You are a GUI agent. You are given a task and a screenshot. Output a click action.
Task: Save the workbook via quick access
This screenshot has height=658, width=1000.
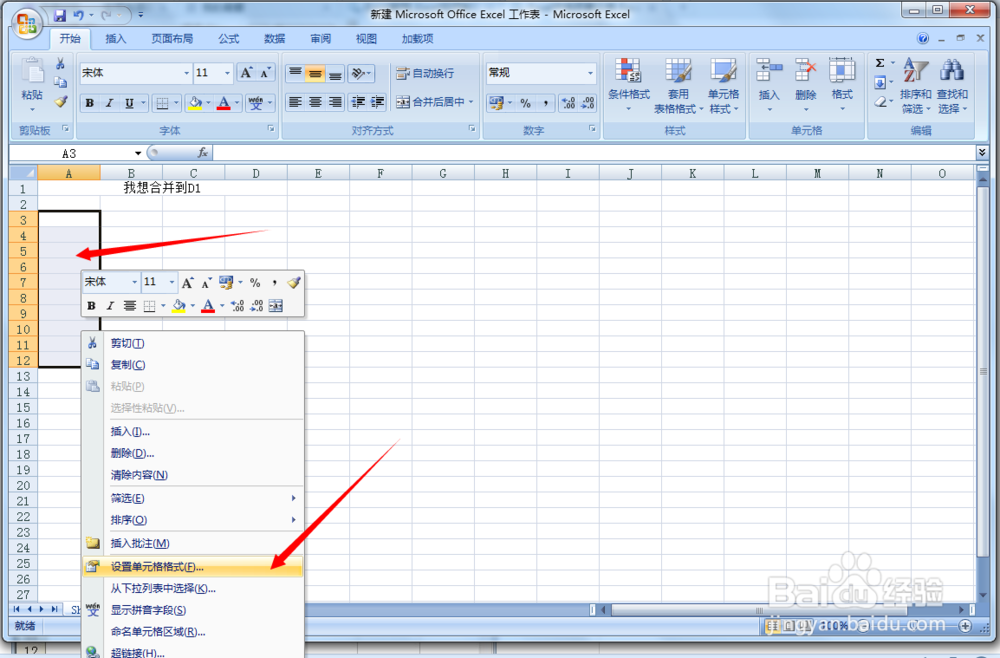(60, 15)
